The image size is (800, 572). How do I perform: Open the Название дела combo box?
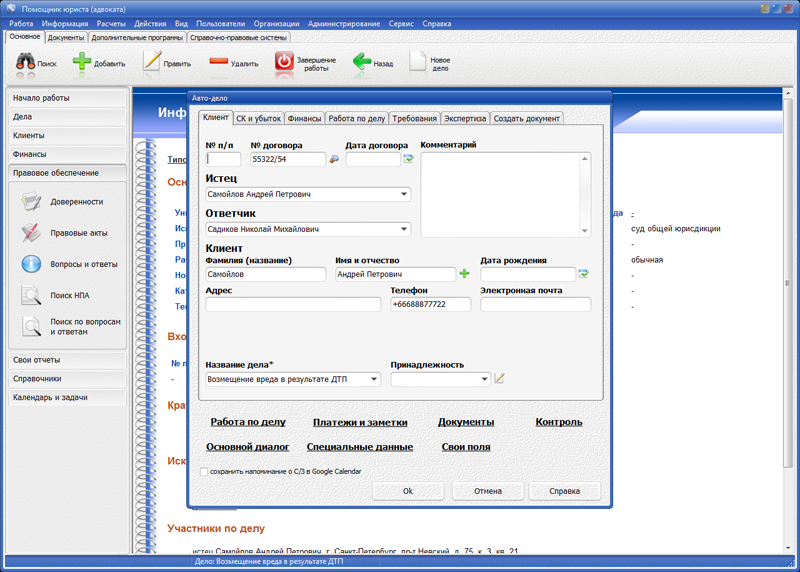(x=374, y=380)
